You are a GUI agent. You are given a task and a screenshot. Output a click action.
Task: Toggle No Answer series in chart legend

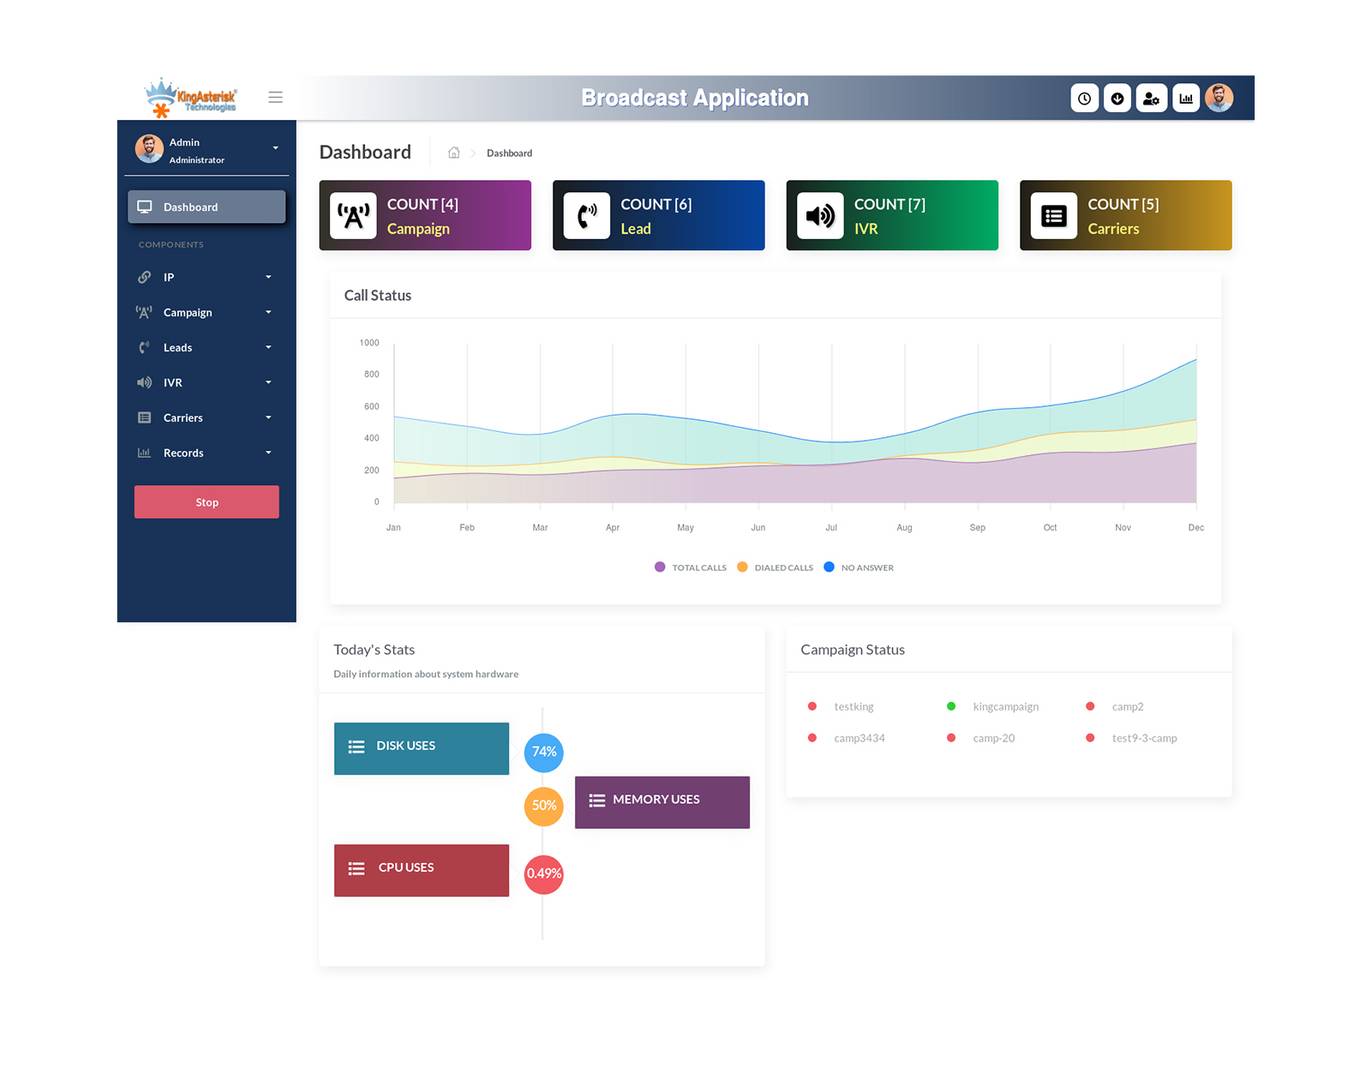click(859, 567)
